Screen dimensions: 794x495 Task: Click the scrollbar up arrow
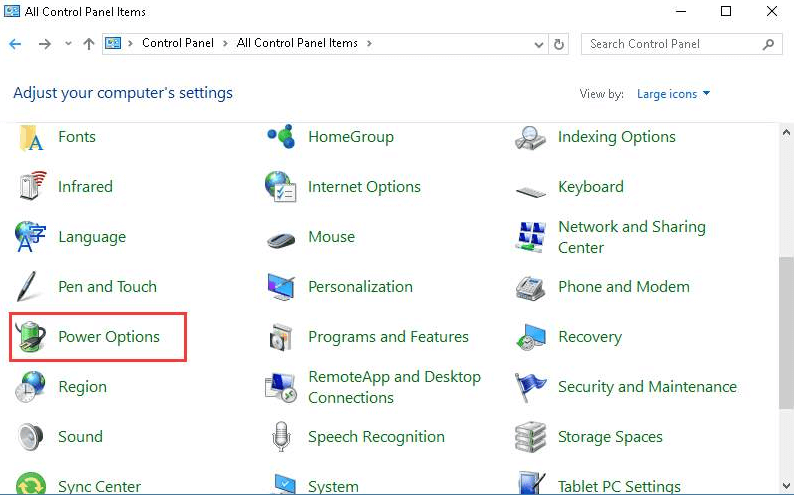(786, 133)
